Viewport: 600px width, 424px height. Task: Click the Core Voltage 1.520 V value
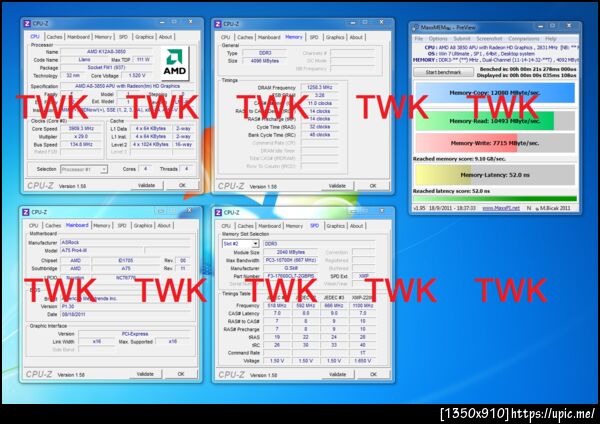pyautogui.click(x=137, y=76)
